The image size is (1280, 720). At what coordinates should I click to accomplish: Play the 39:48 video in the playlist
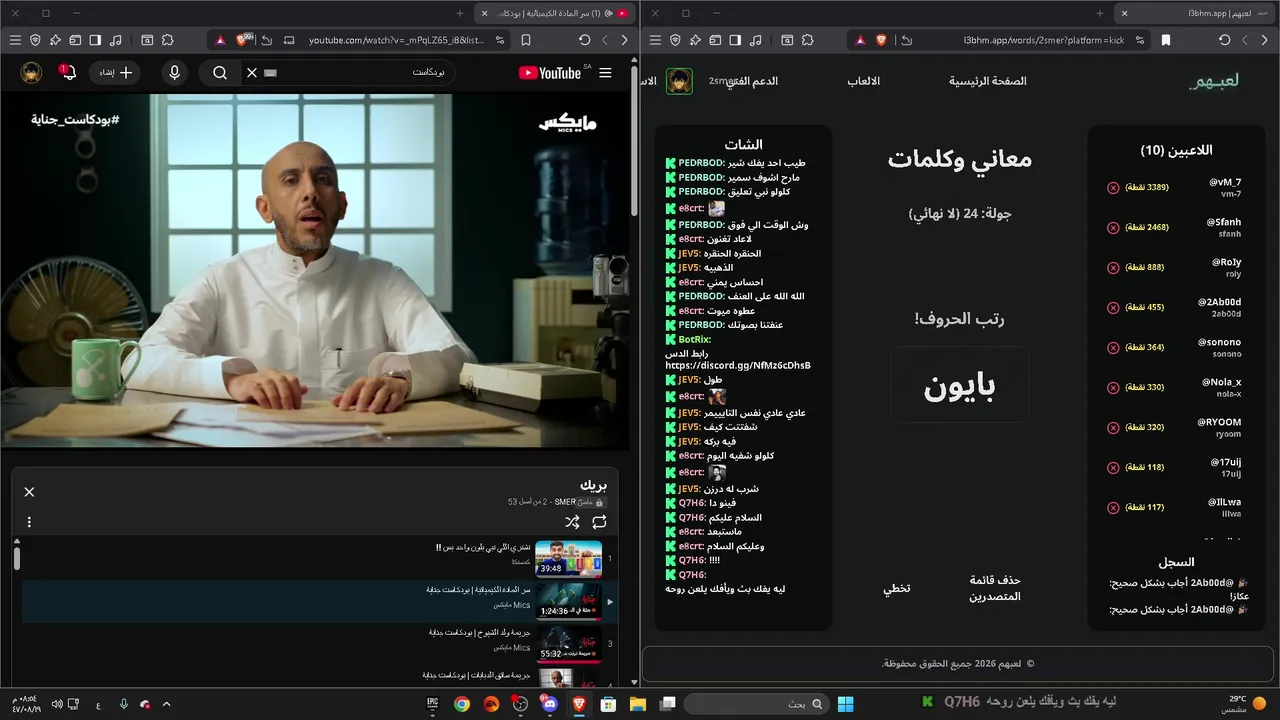568,558
